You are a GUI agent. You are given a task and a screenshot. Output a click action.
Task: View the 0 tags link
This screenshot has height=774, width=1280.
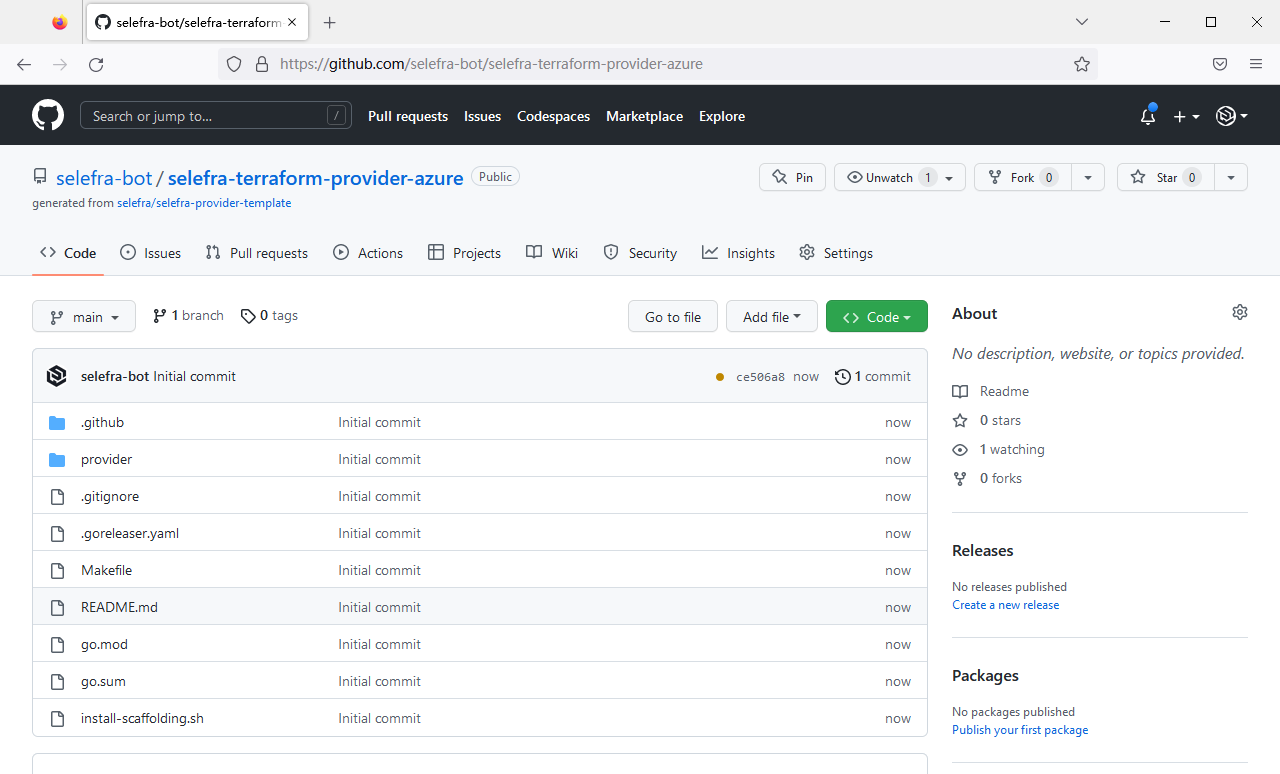pos(269,315)
